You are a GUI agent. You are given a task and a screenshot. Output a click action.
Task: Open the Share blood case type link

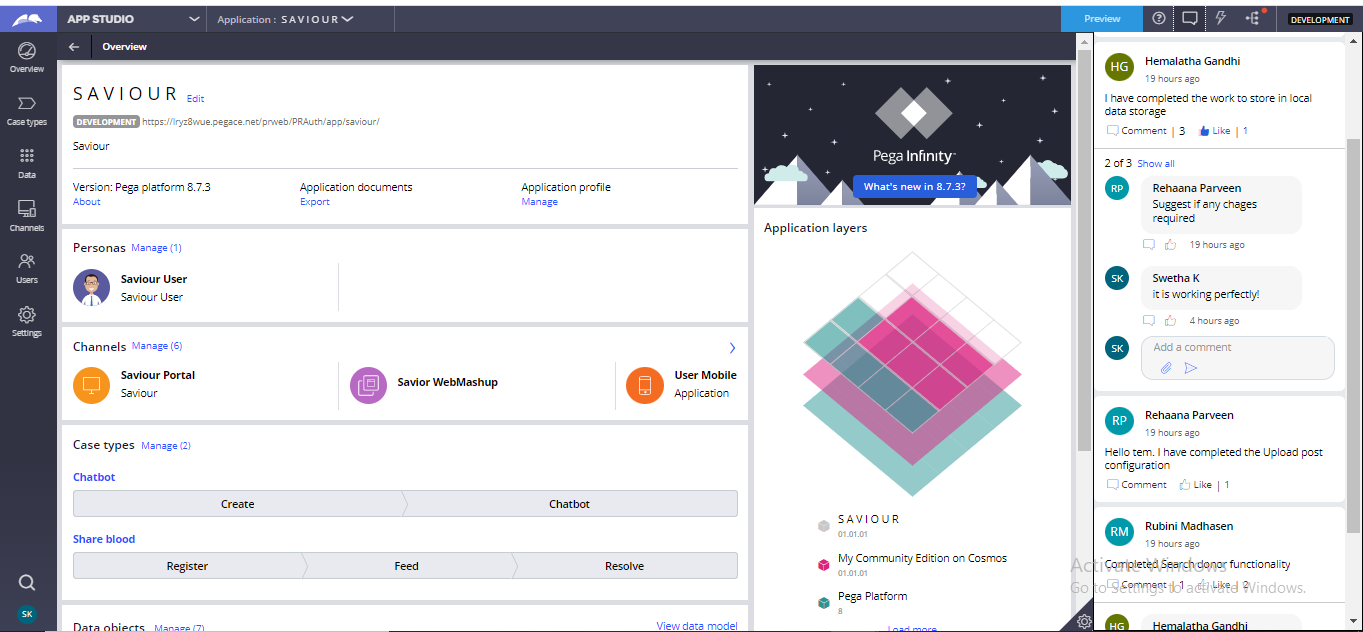click(104, 539)
